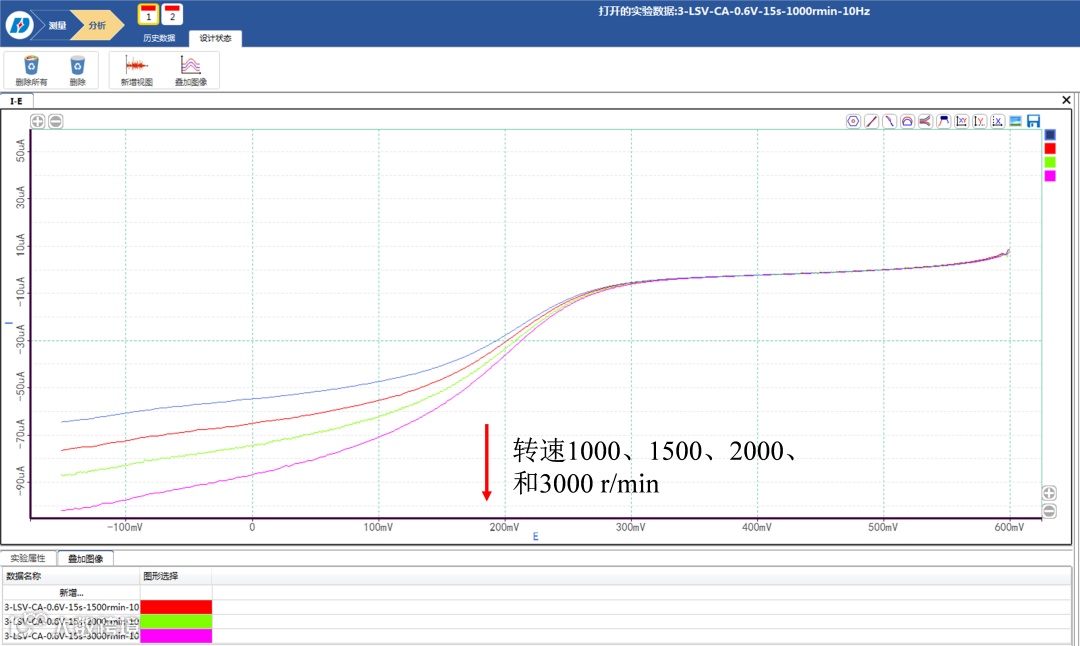Select the falling curve tool icon
The image size is (1080, 646).
tap(889, 121)
